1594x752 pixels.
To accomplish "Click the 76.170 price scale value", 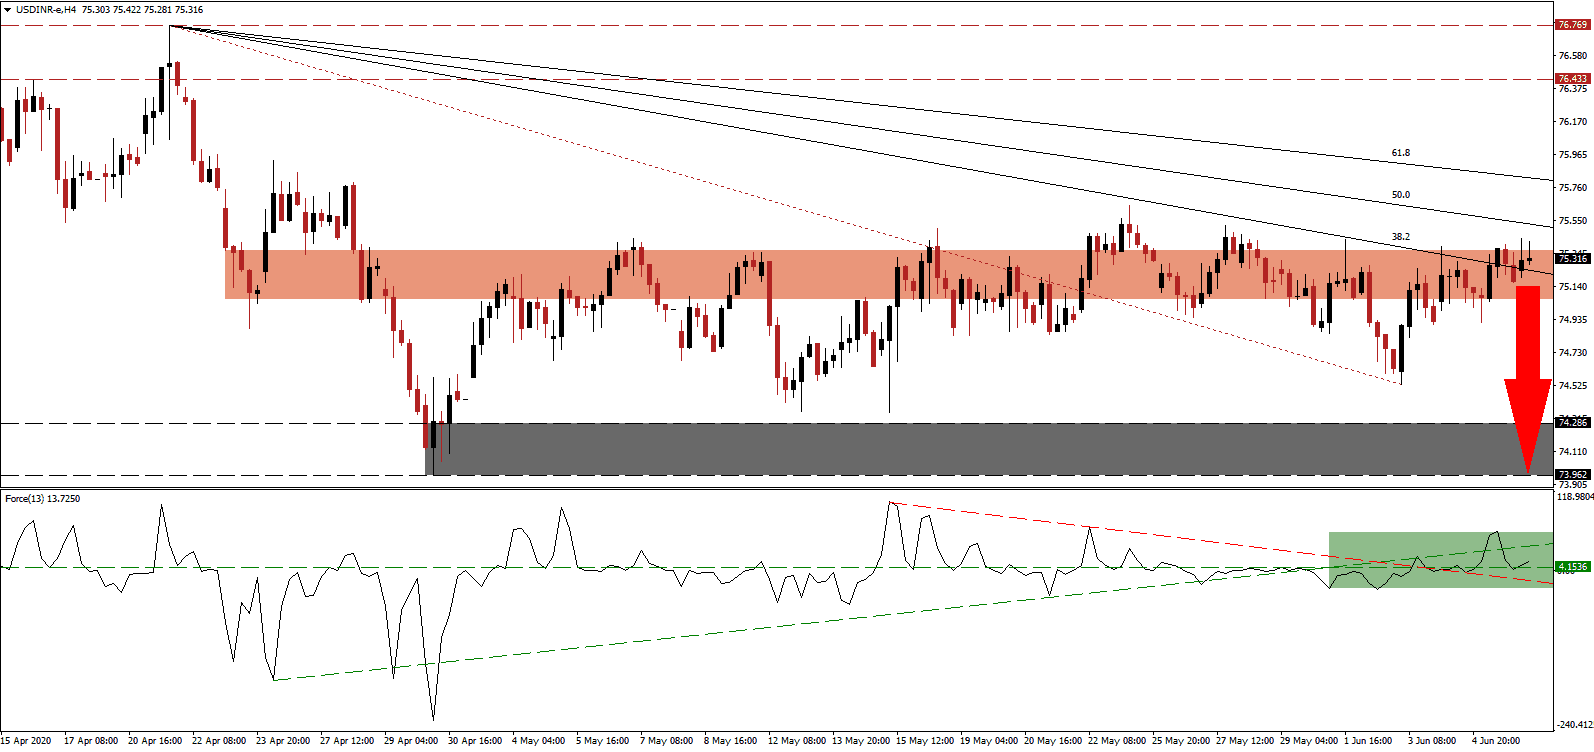I will [1572, 122].
